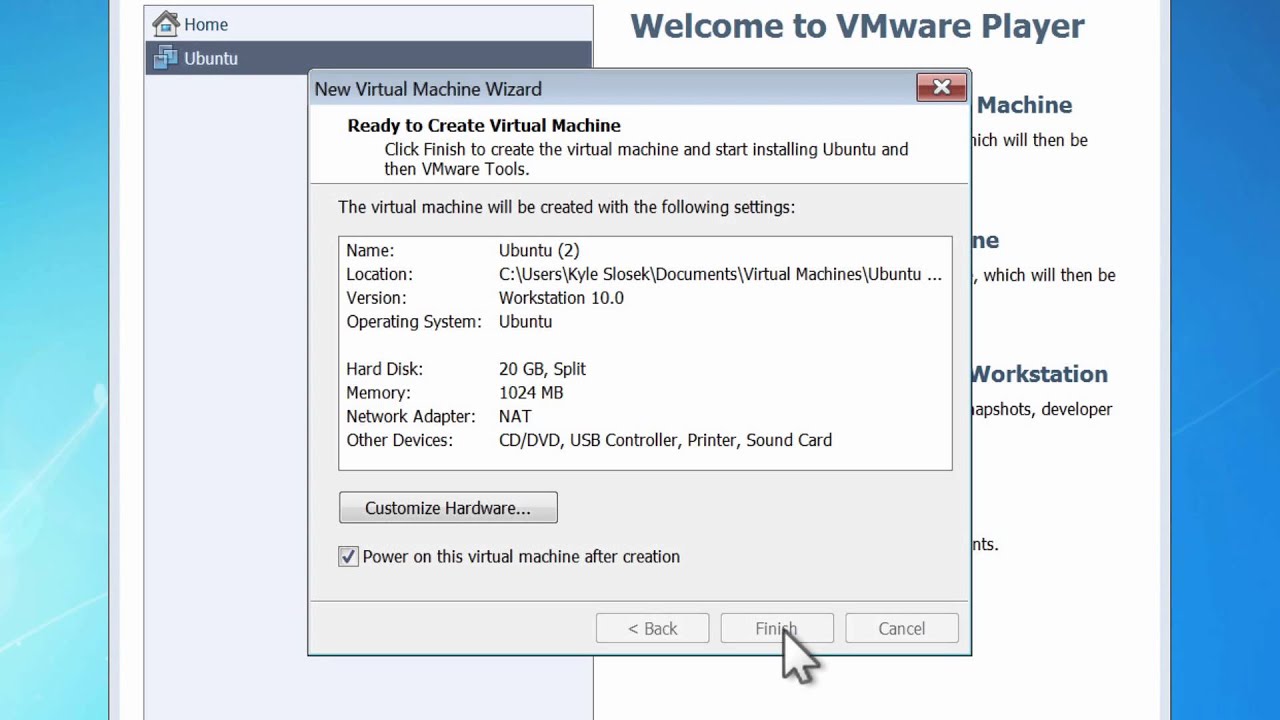Click the Ubuntu virtual machine icon in sidebar
The width and height of the screenshot is (1280, 720).
click(165, 58)
